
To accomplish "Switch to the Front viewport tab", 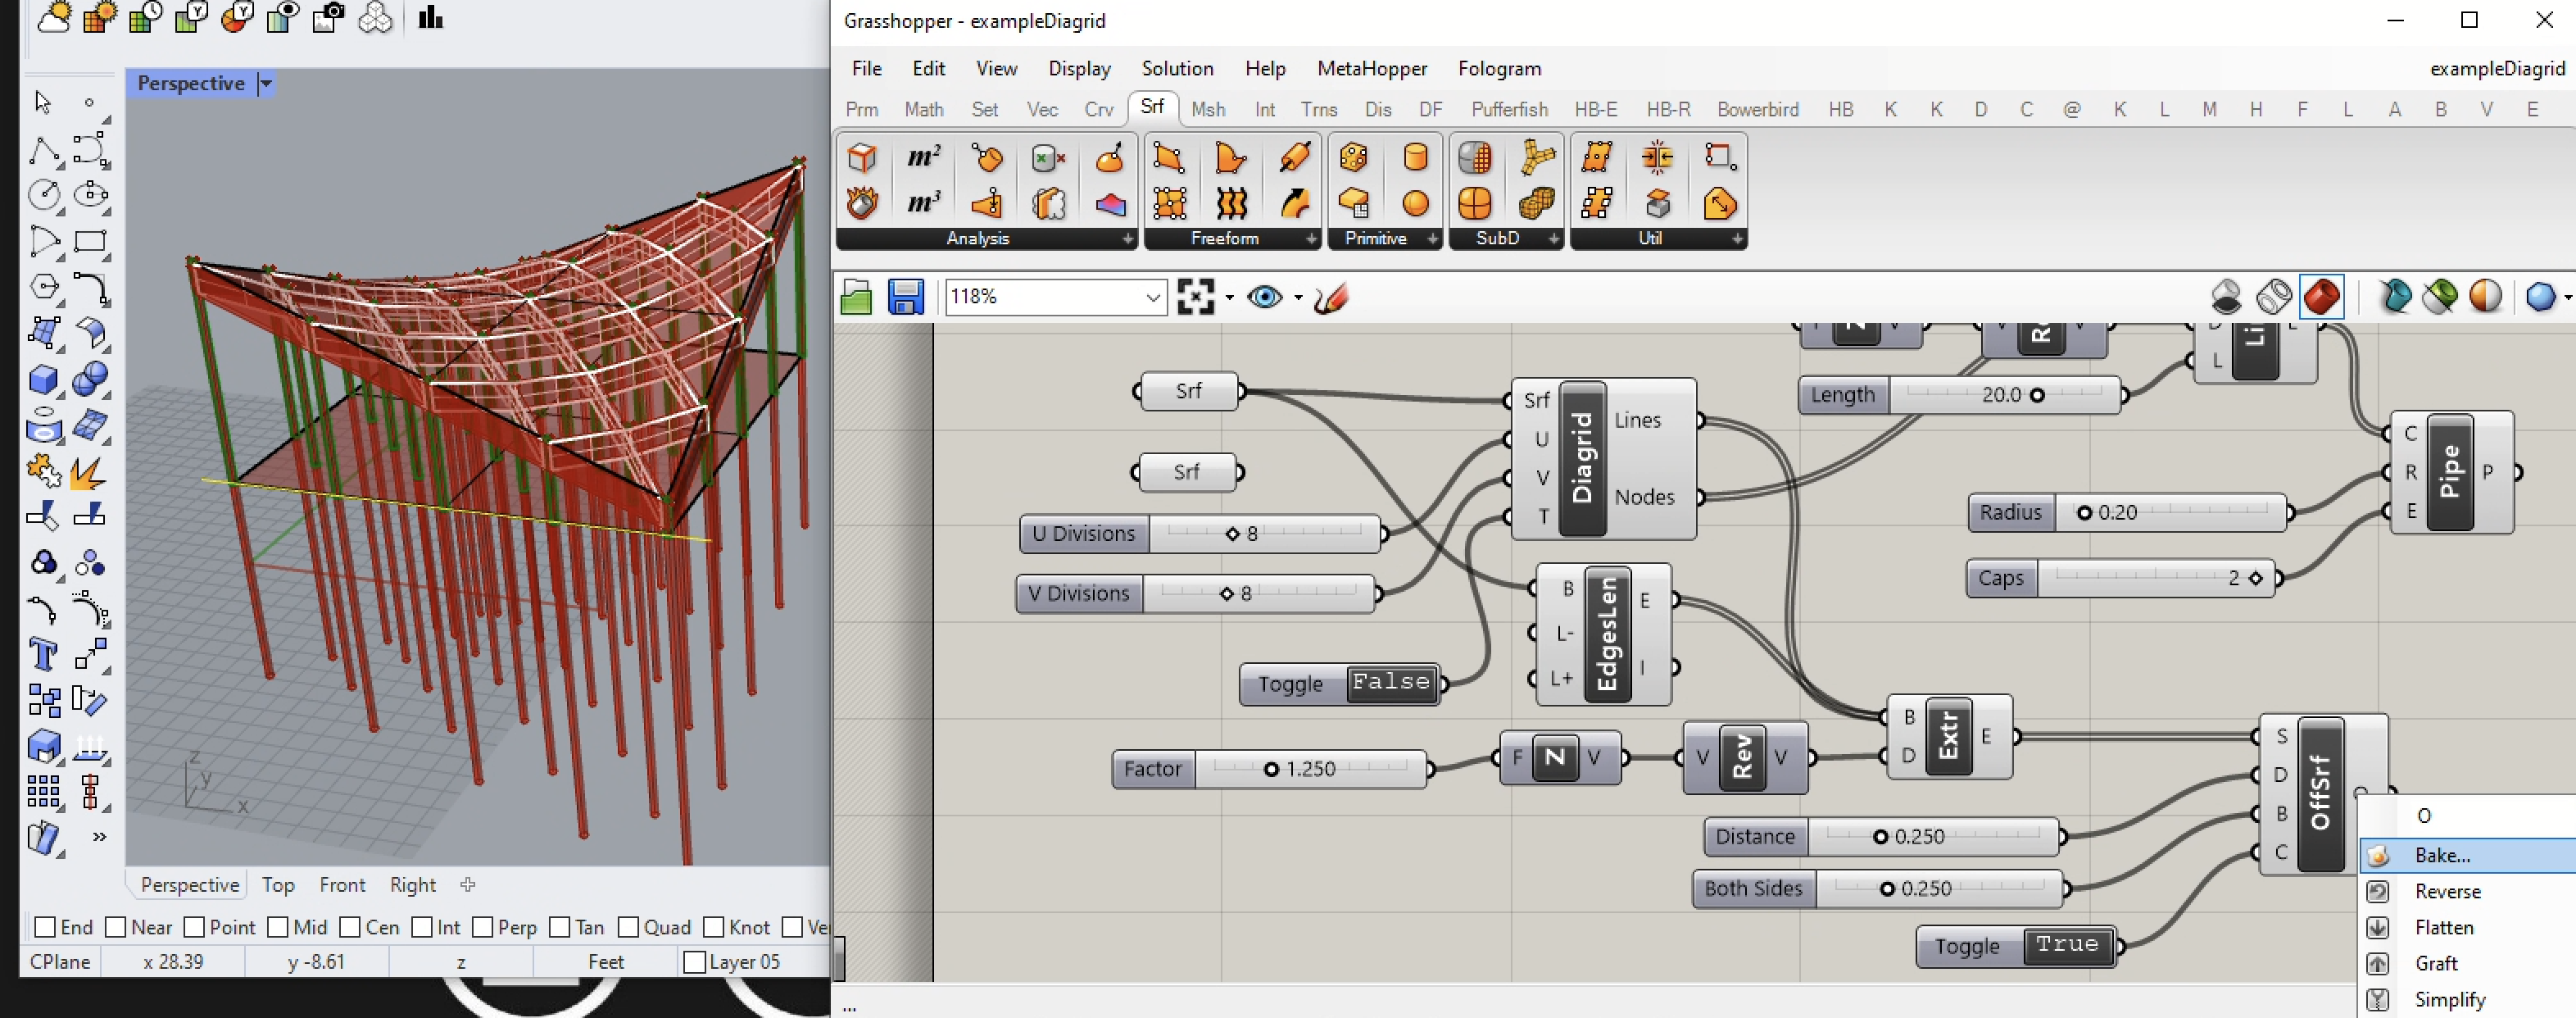I will (x=342, y=885).
